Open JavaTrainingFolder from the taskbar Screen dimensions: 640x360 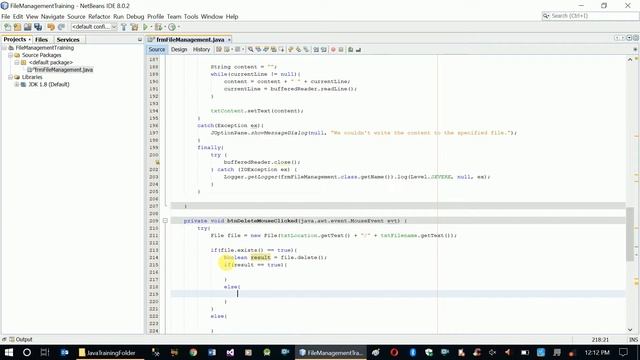click(109, 353)
